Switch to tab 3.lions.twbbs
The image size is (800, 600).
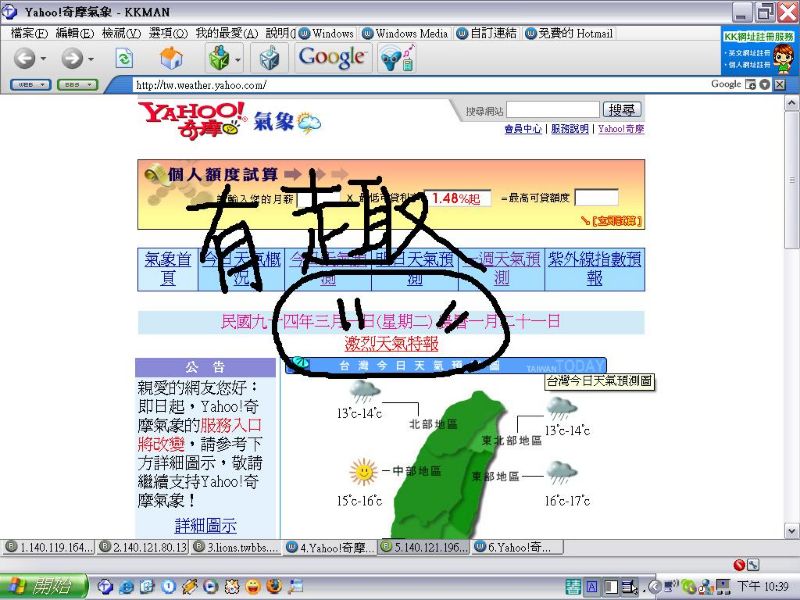(x=236, y=547)
